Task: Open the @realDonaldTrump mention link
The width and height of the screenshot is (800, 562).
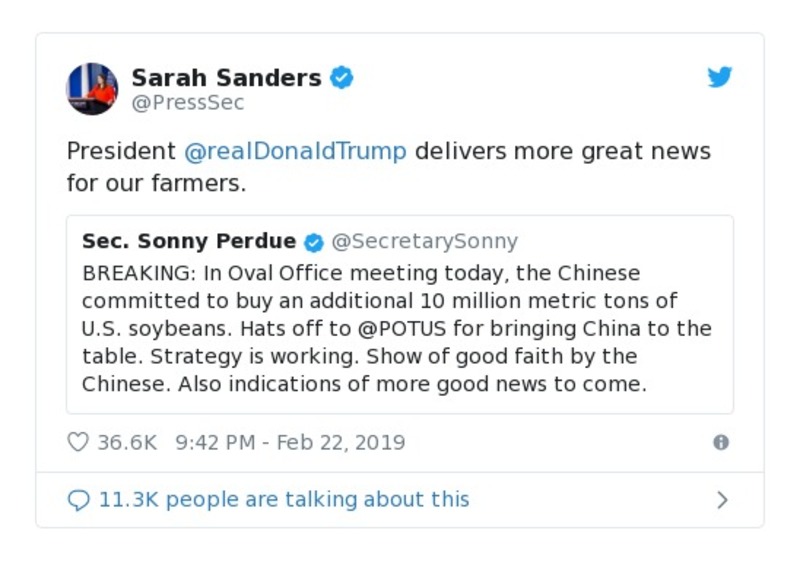Action: [x=295, y=152]
